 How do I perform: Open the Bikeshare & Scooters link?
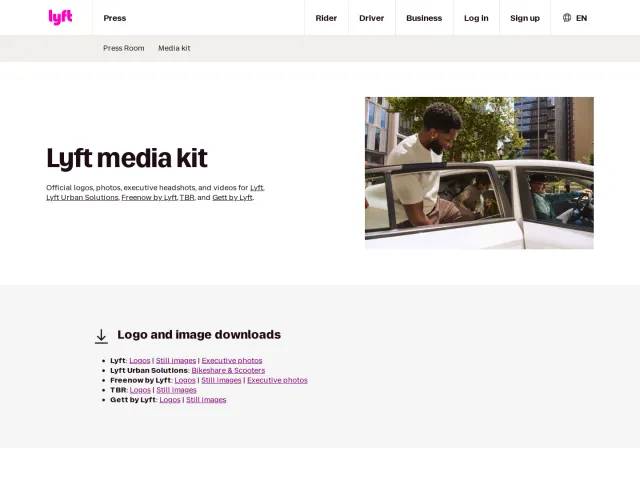(x=228, y=370)
